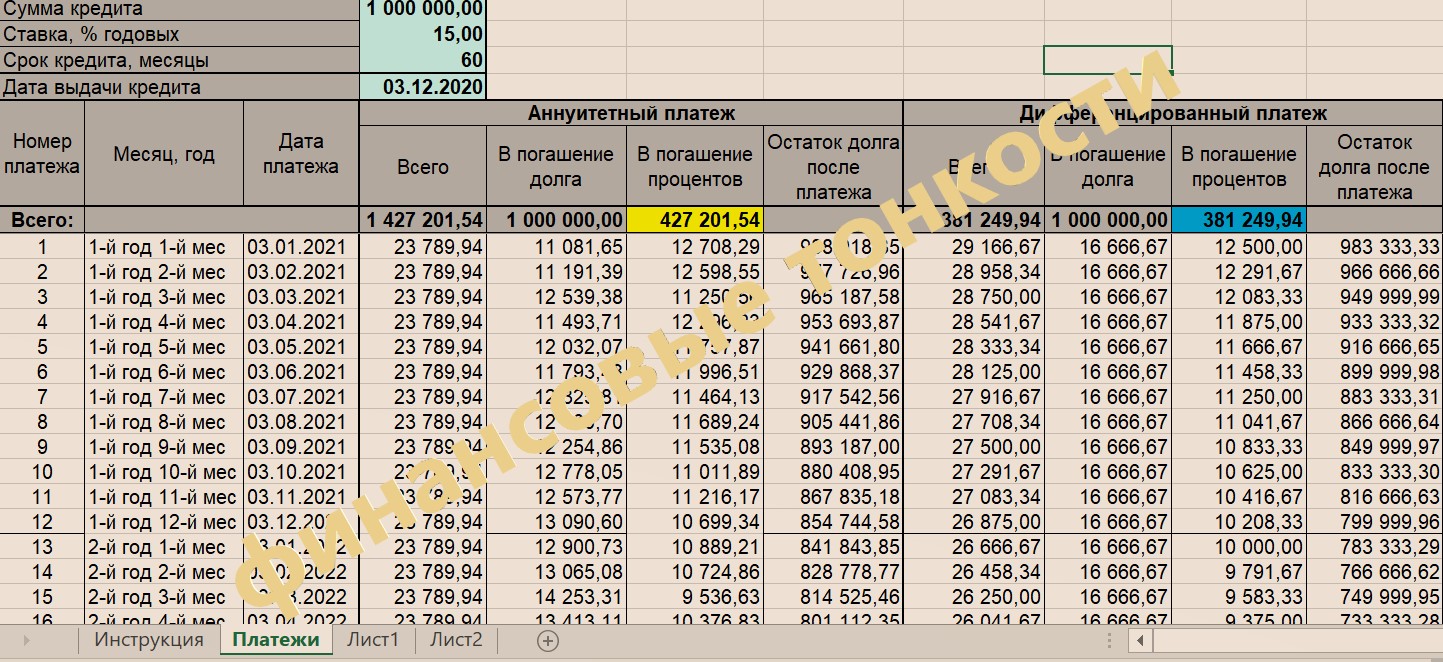Click annuity 'В погашение процентов' column header
This screenshot has width=1443, height=662.
695,167
